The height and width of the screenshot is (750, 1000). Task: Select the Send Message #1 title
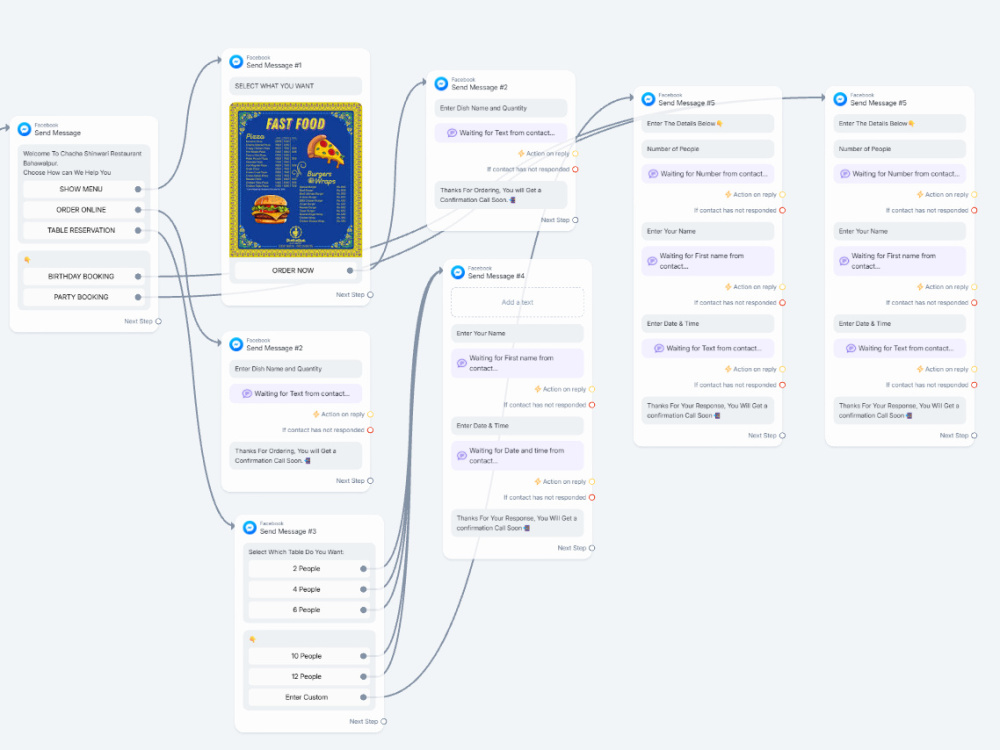tap(274, 66)
